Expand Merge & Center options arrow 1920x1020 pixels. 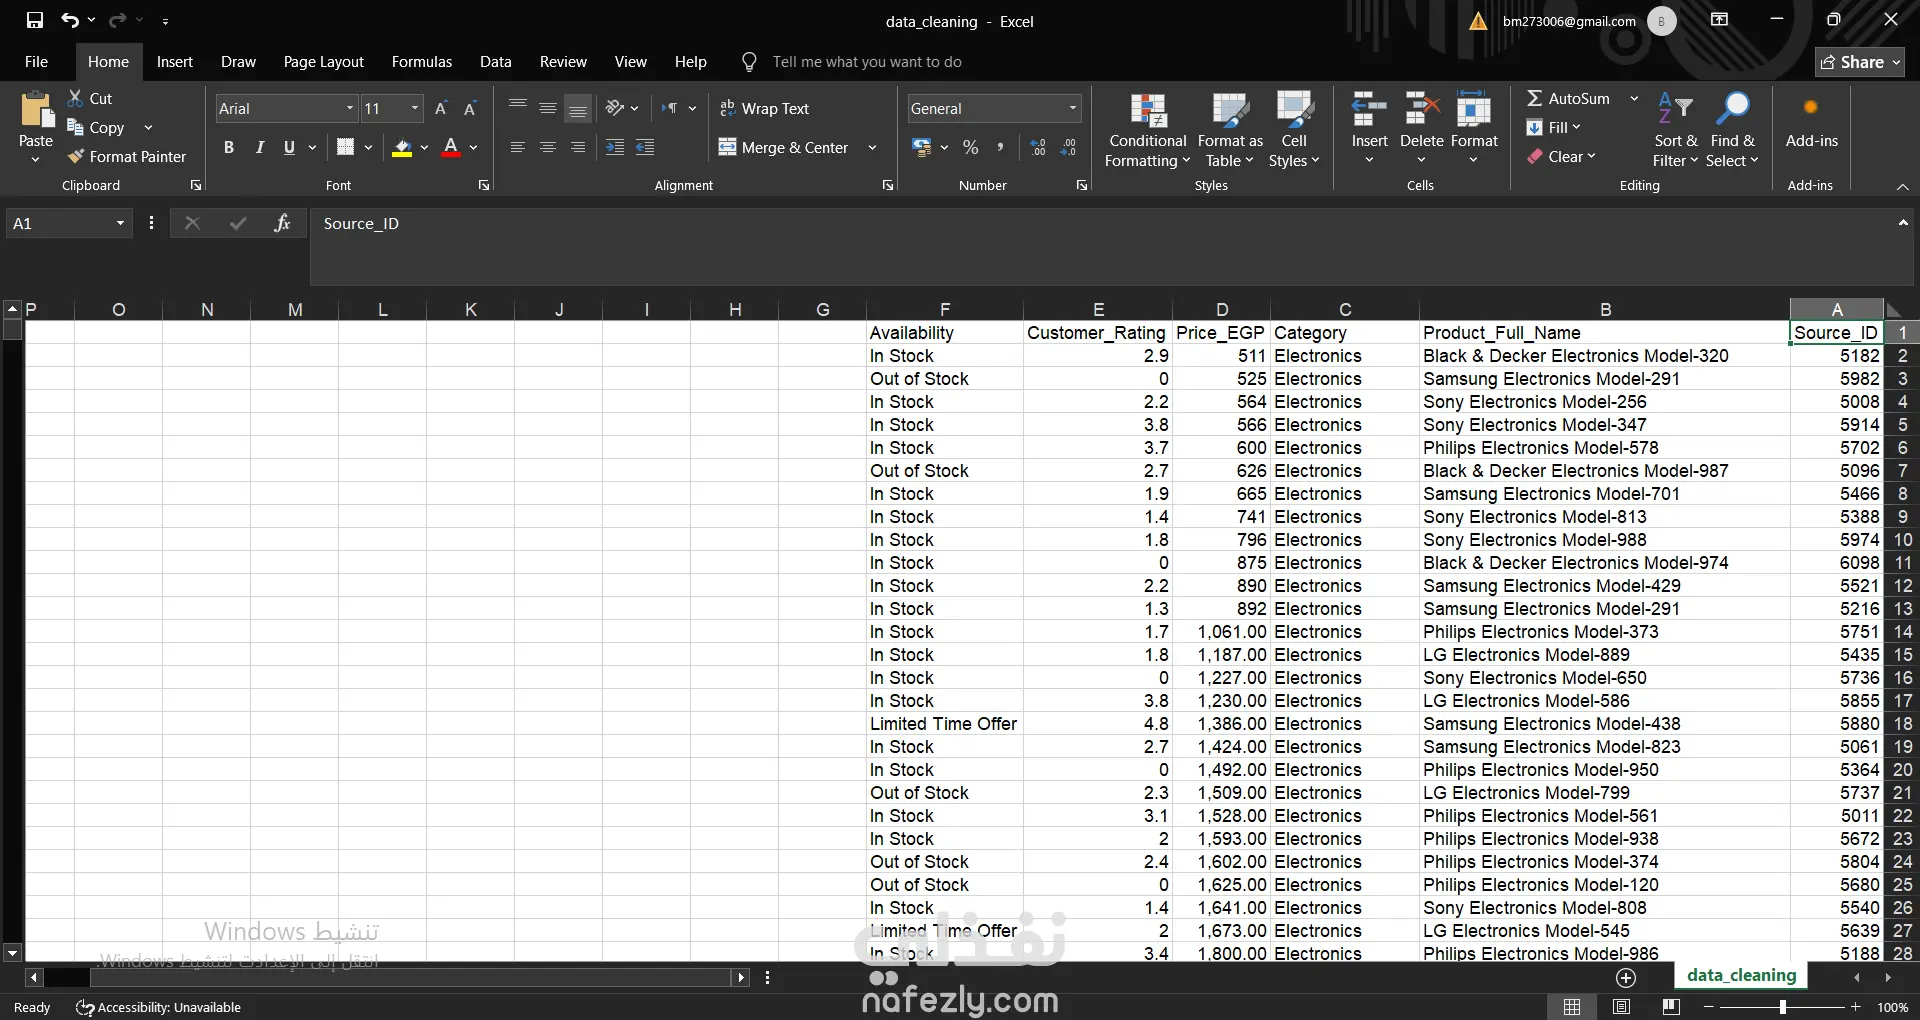[x=872, y=147]
